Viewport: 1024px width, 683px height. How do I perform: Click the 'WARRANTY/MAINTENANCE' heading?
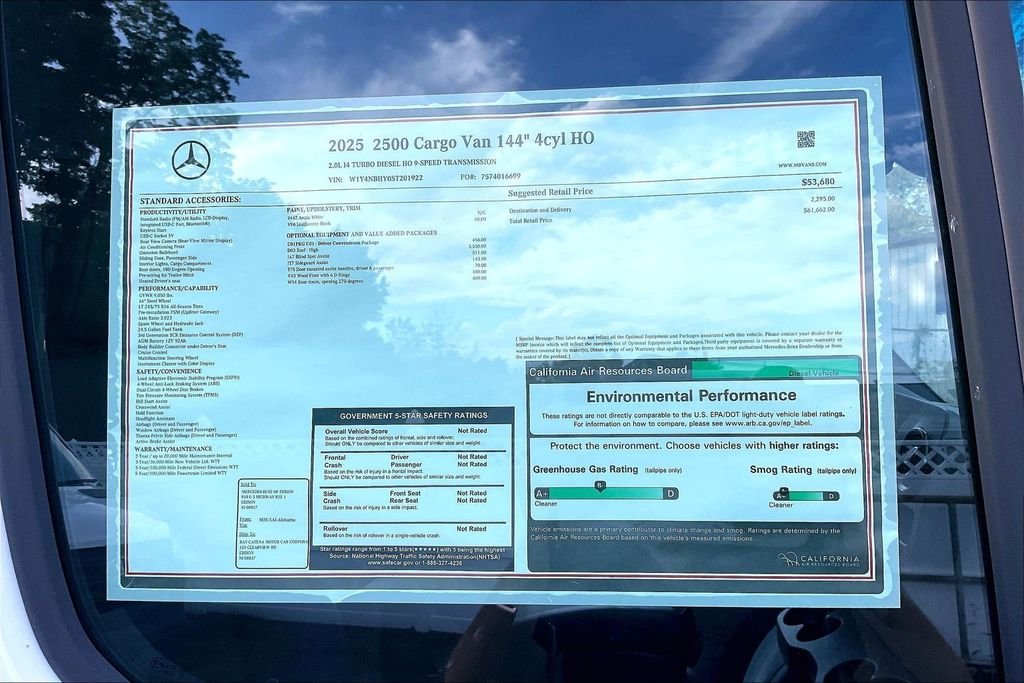[173, 449]
